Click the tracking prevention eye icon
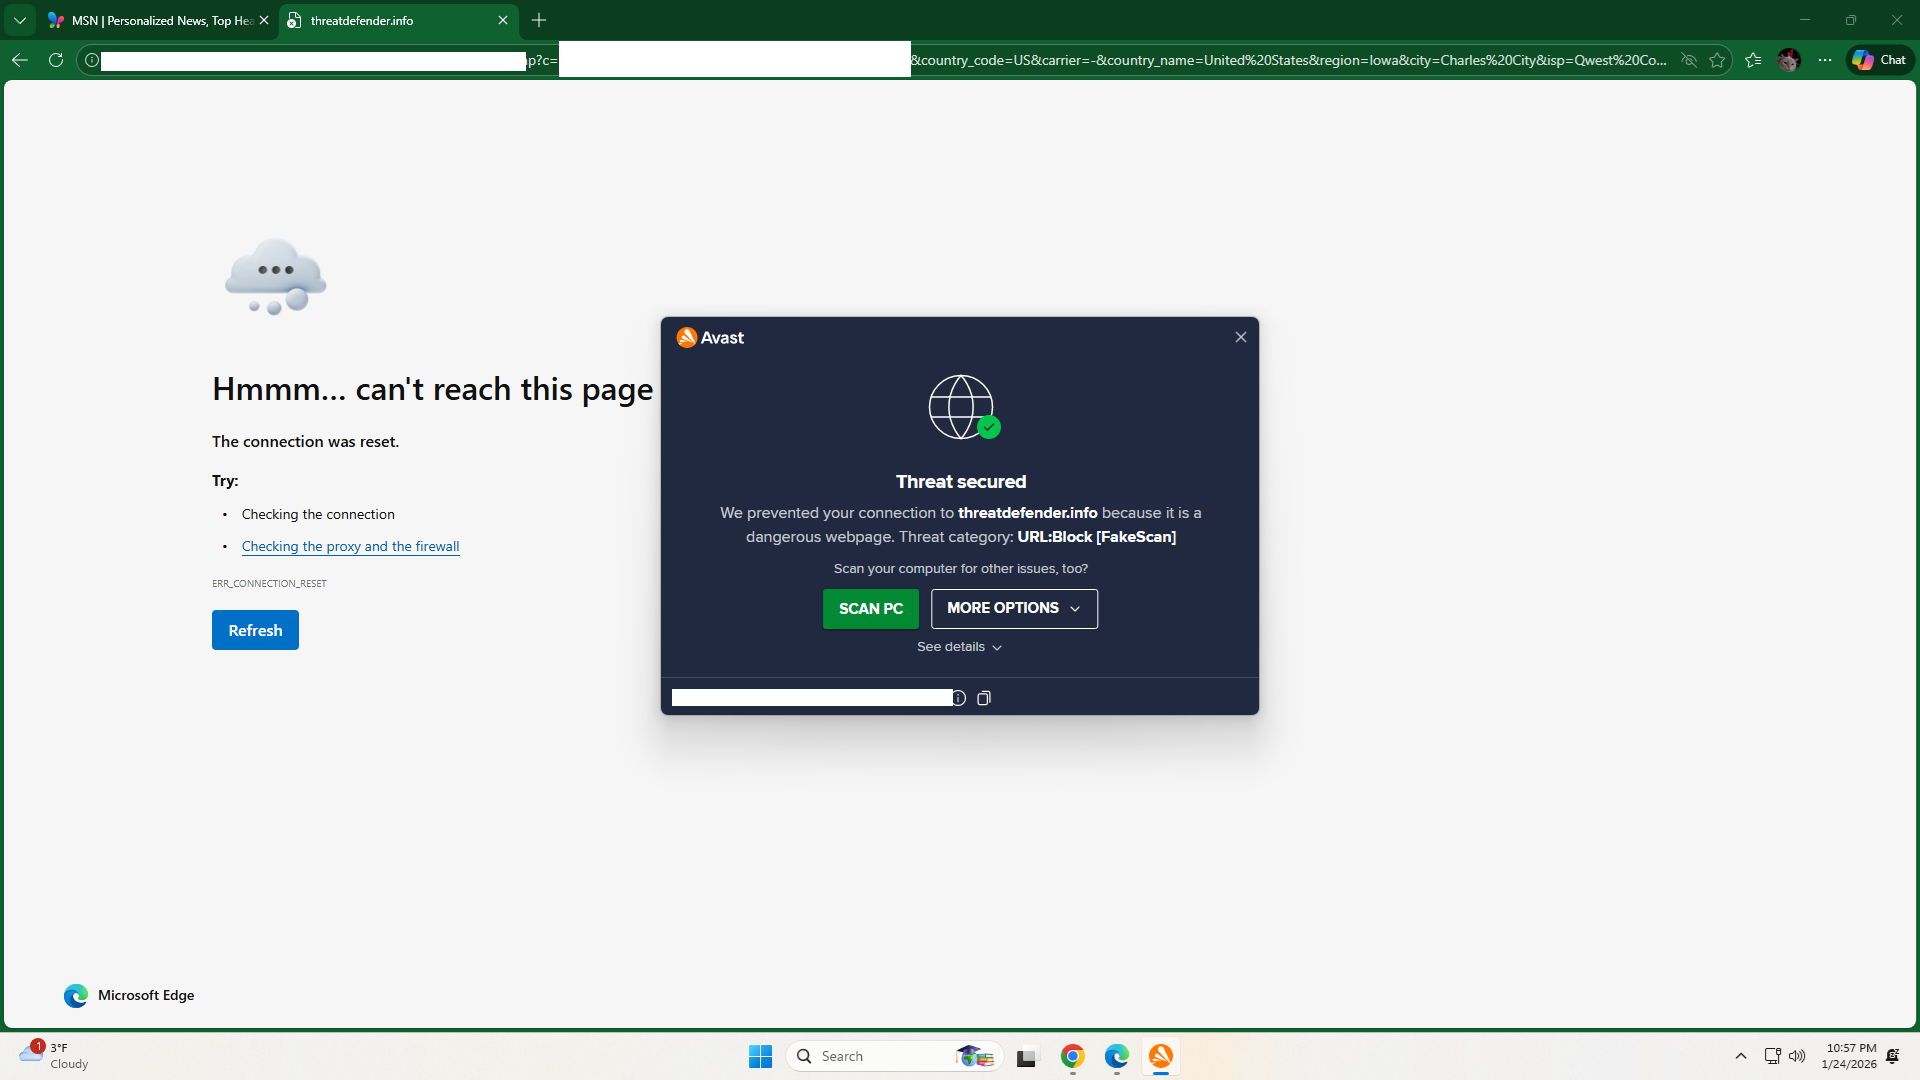 (1689, 60)
